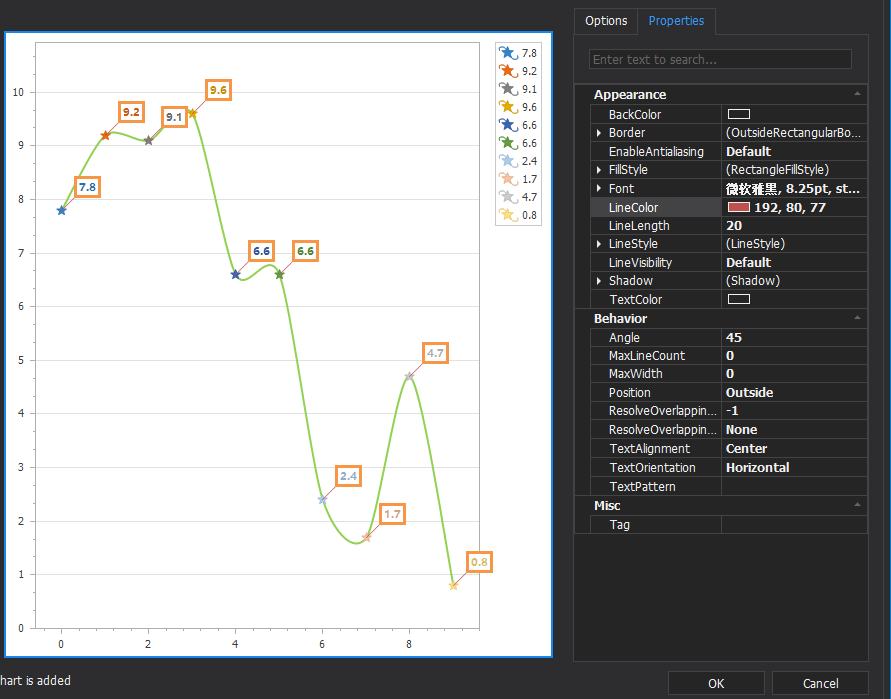
Task: Click the yellow star legend marker for 9.6
Action: tap(508, 106)
